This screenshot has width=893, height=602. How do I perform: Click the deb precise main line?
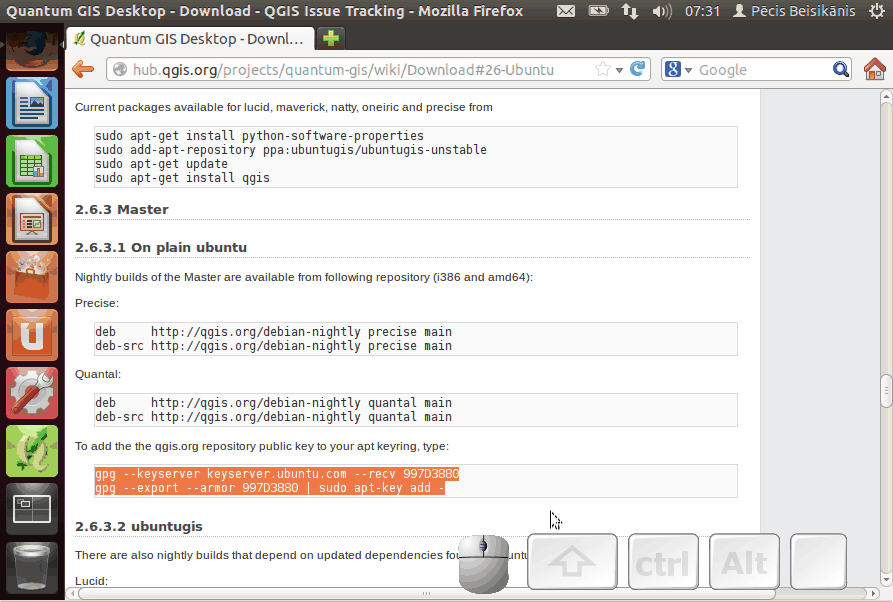pos(273,331)
